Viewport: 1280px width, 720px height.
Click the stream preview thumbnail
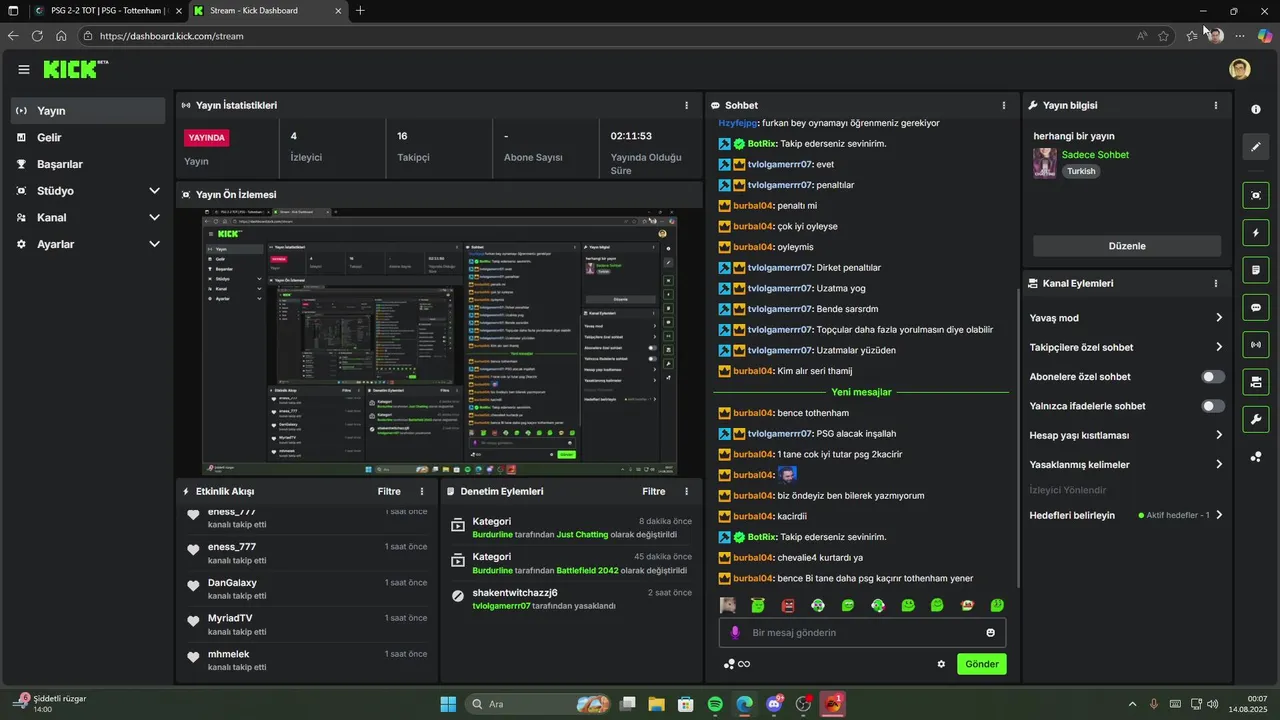click(x=439, y=342)
